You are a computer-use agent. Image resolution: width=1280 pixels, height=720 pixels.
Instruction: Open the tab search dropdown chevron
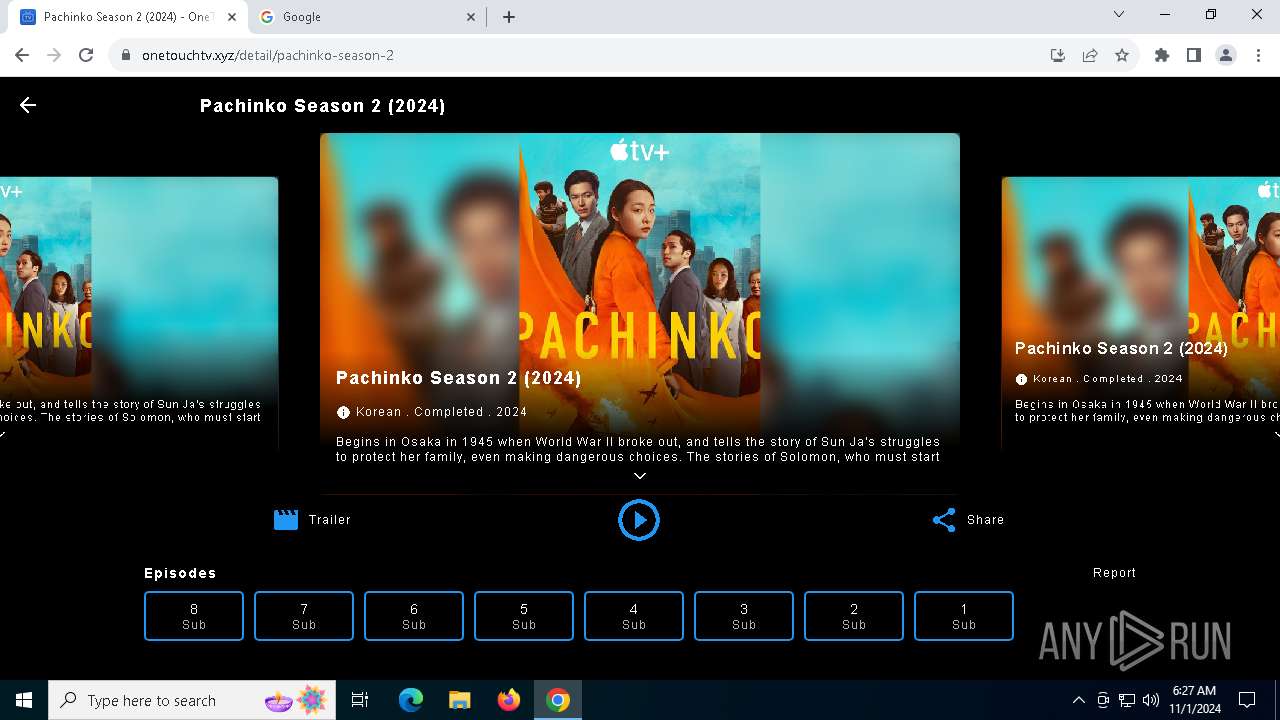[x=1119, y=15]
